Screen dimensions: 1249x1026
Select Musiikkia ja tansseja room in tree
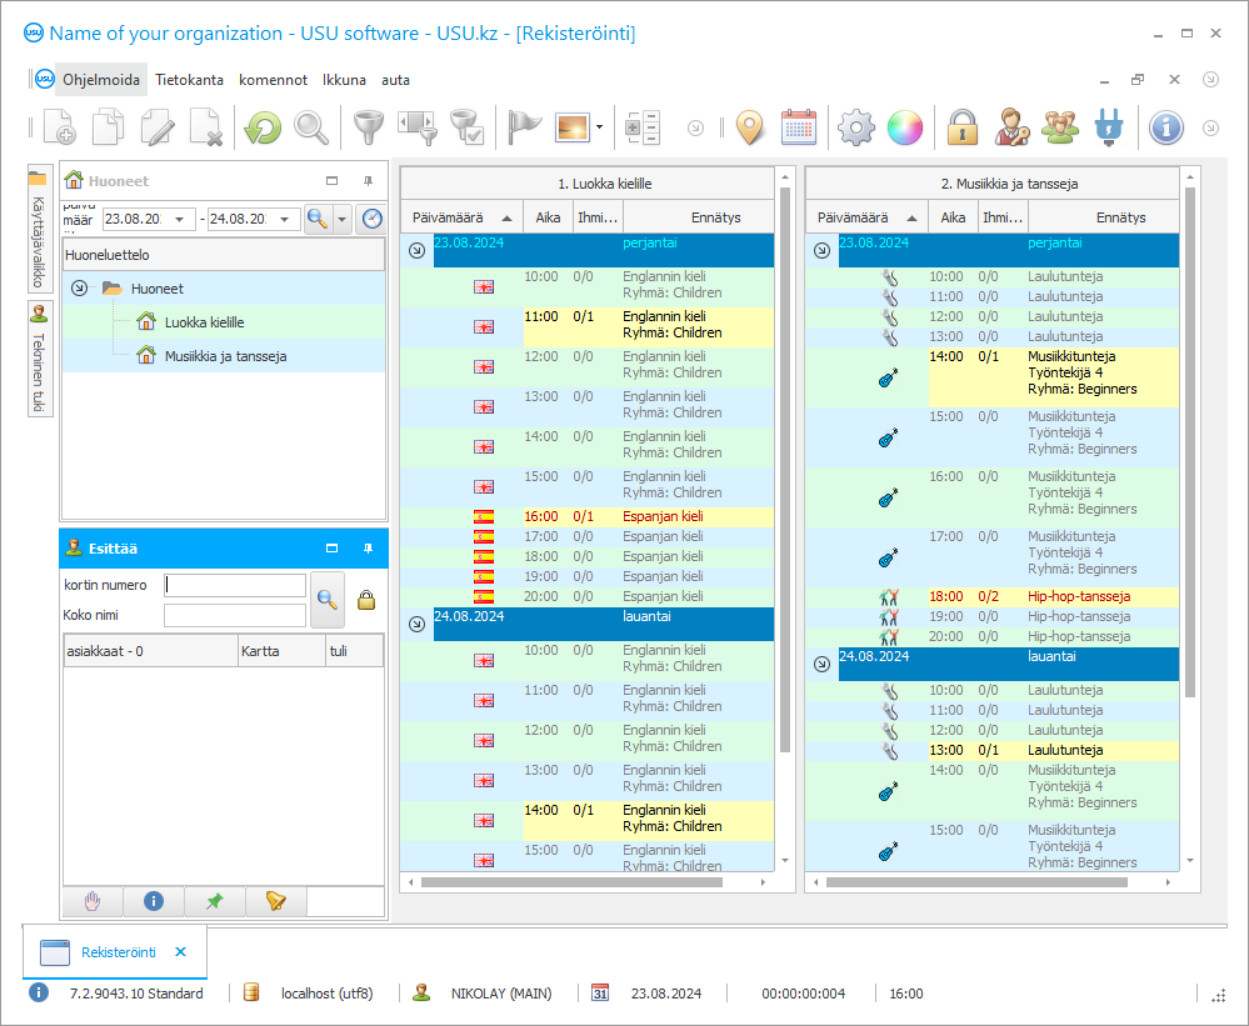pyautogui.click(x=225, y=356)
